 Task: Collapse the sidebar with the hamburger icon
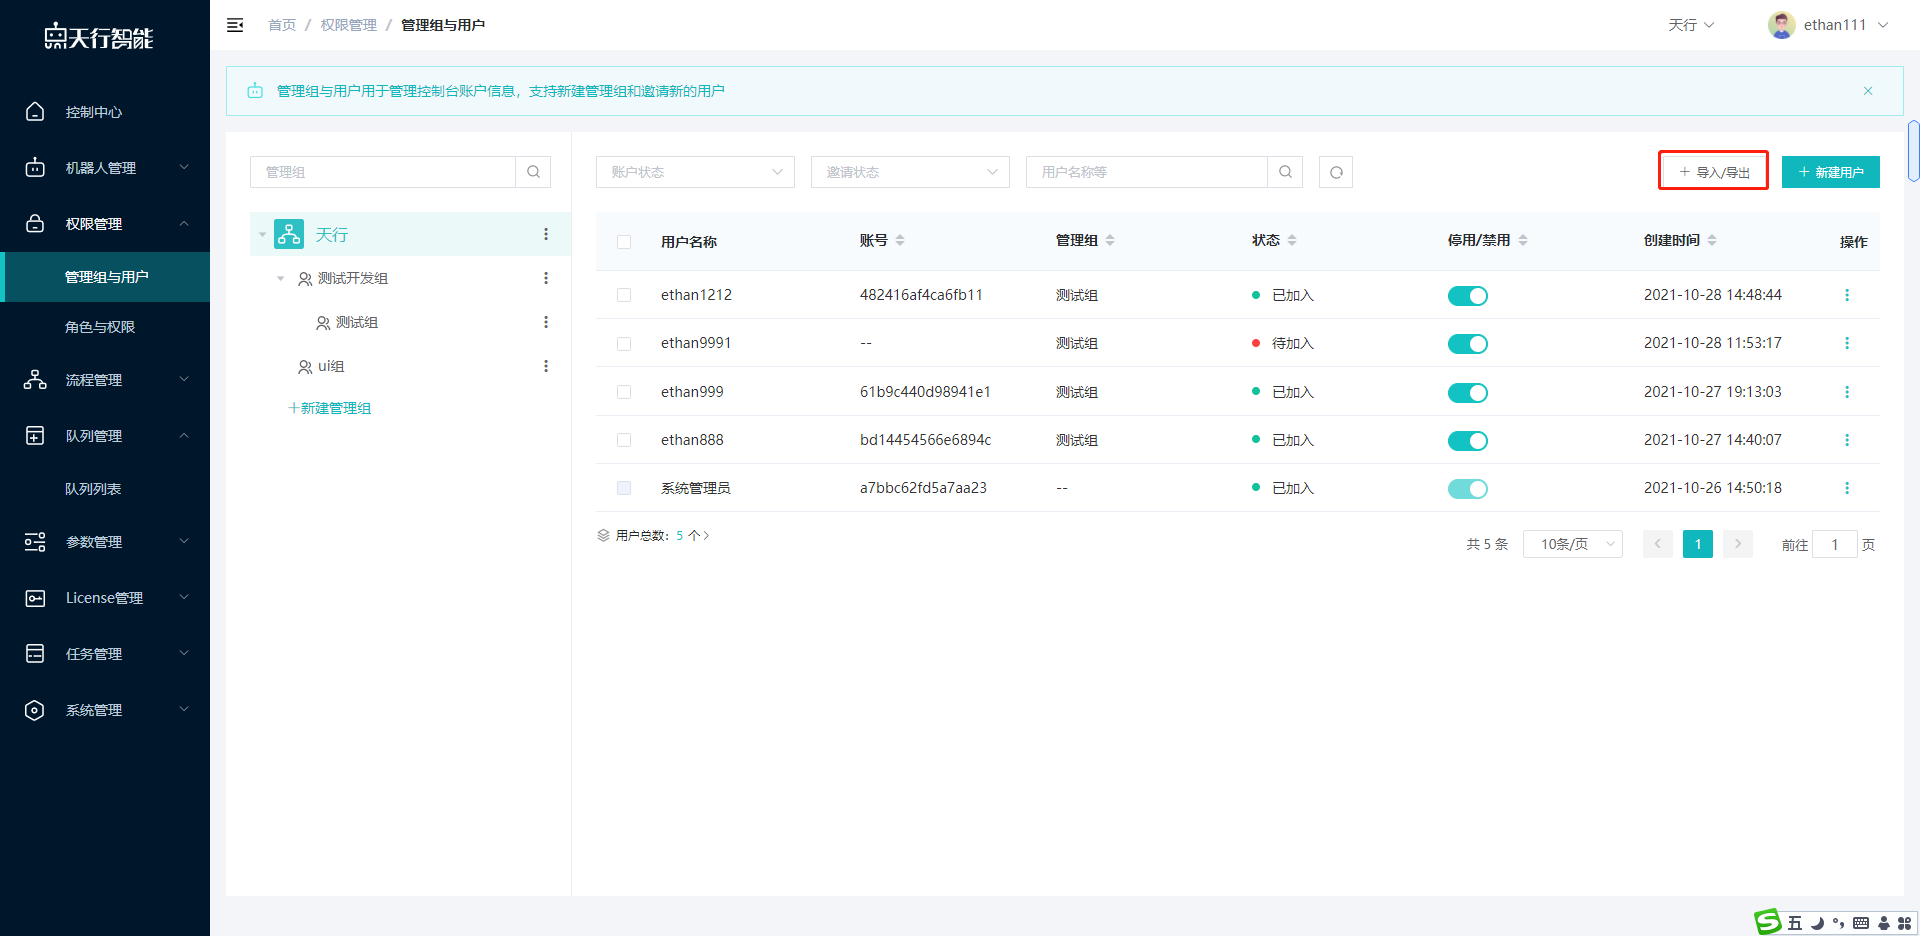coord(235,25)
